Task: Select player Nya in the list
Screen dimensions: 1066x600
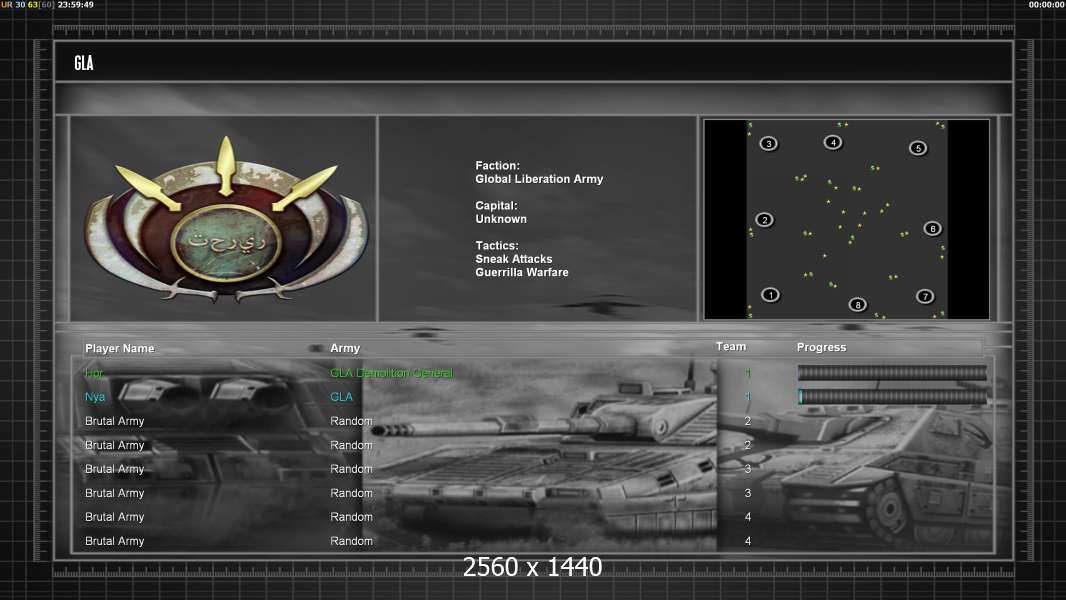Action: coord(94,397)
